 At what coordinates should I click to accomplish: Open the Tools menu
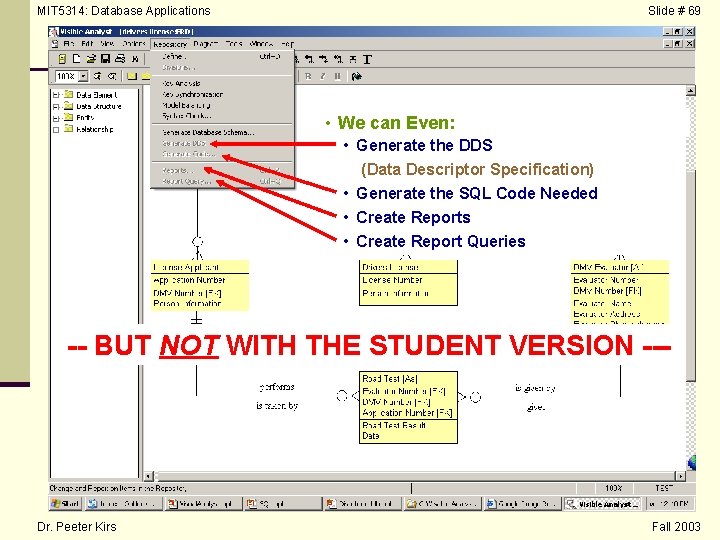pos(234,44)
